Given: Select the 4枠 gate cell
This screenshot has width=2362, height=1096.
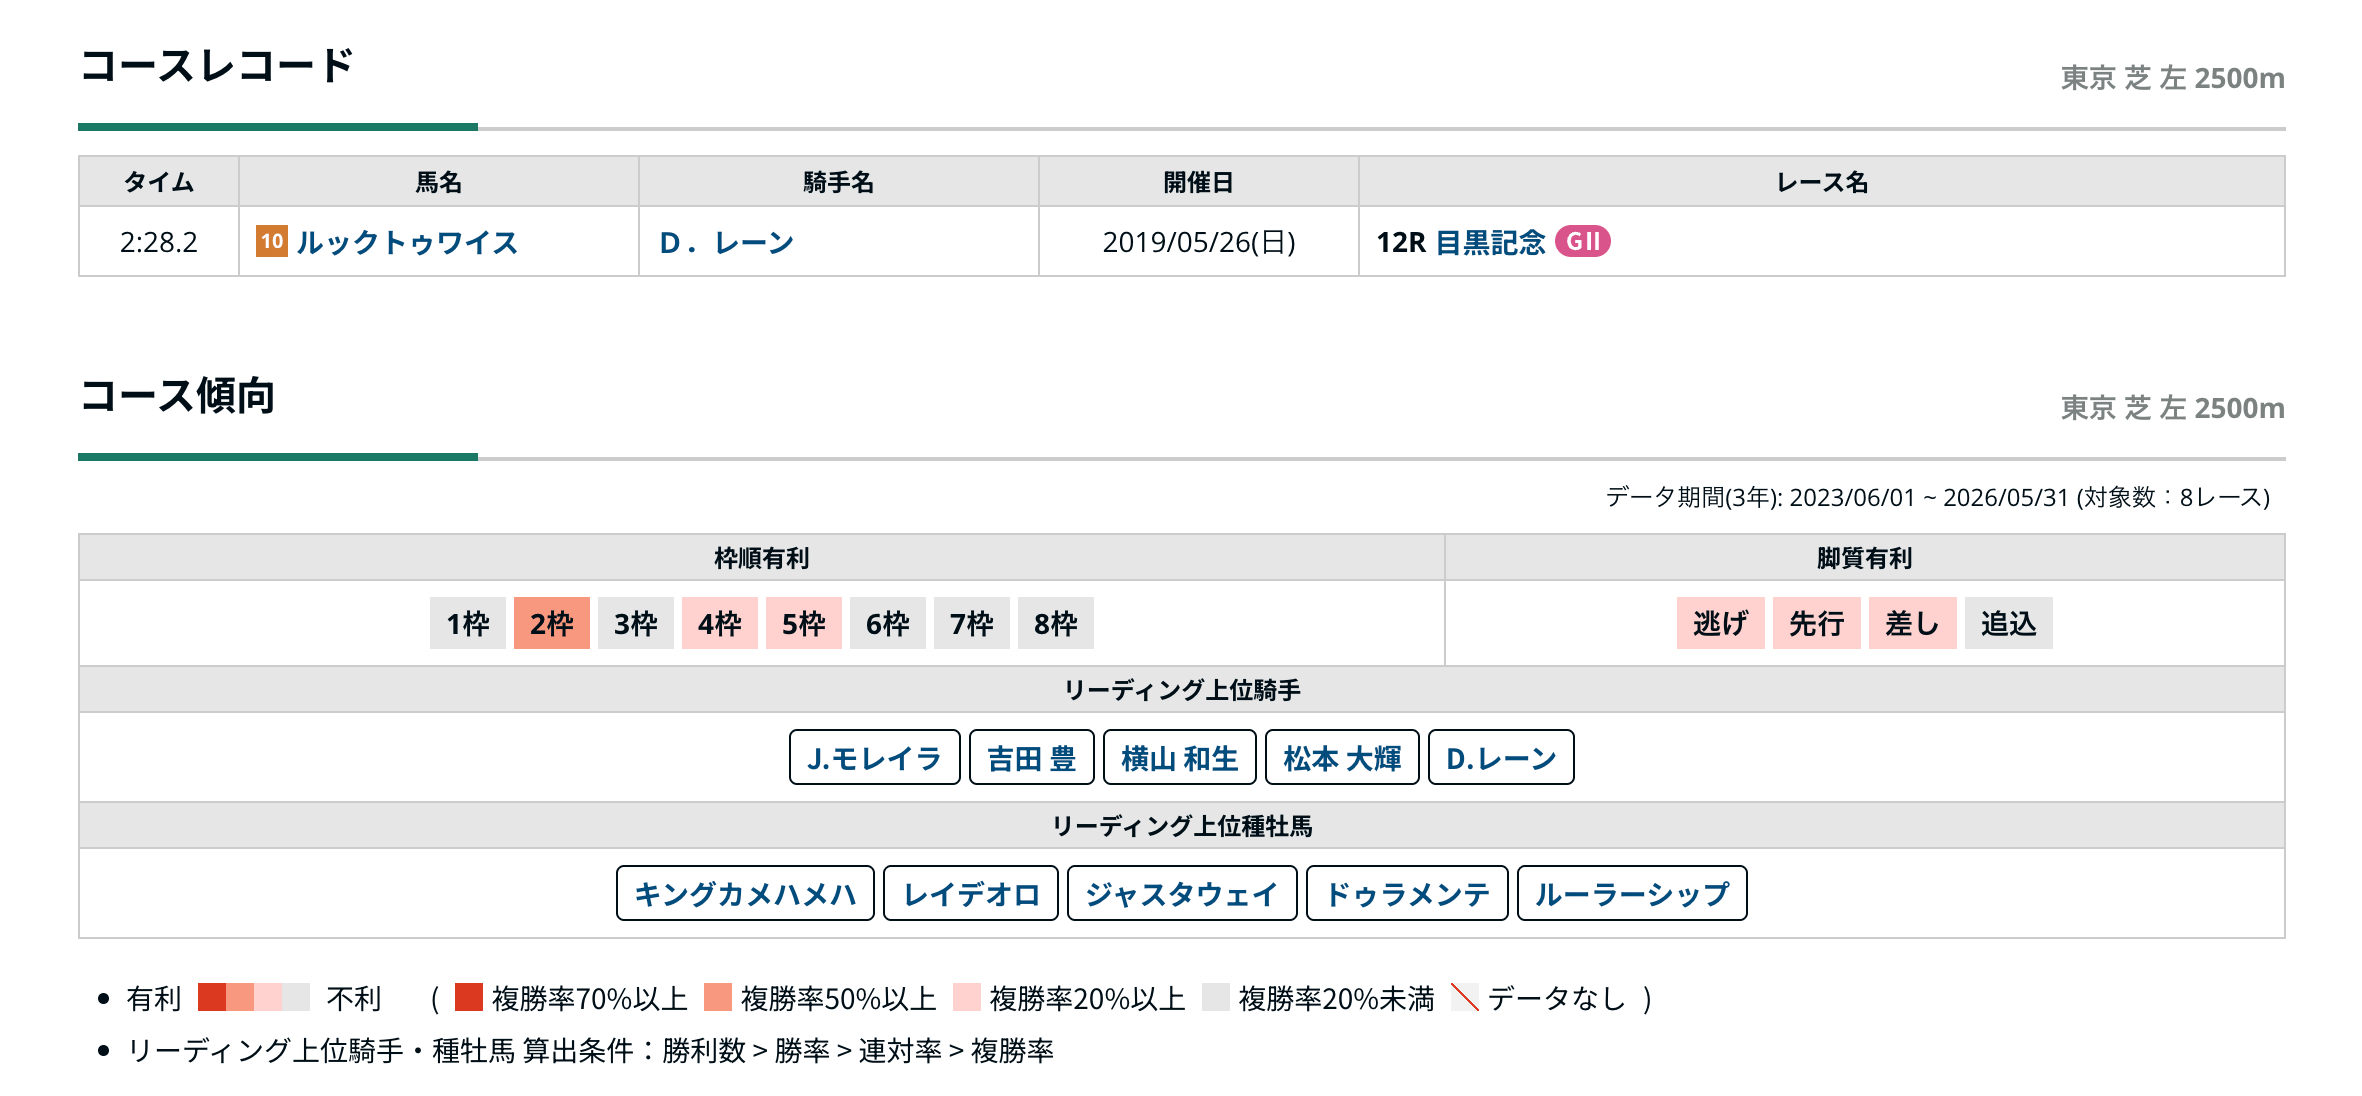Looking at the screenshot, I should (720, 623).
